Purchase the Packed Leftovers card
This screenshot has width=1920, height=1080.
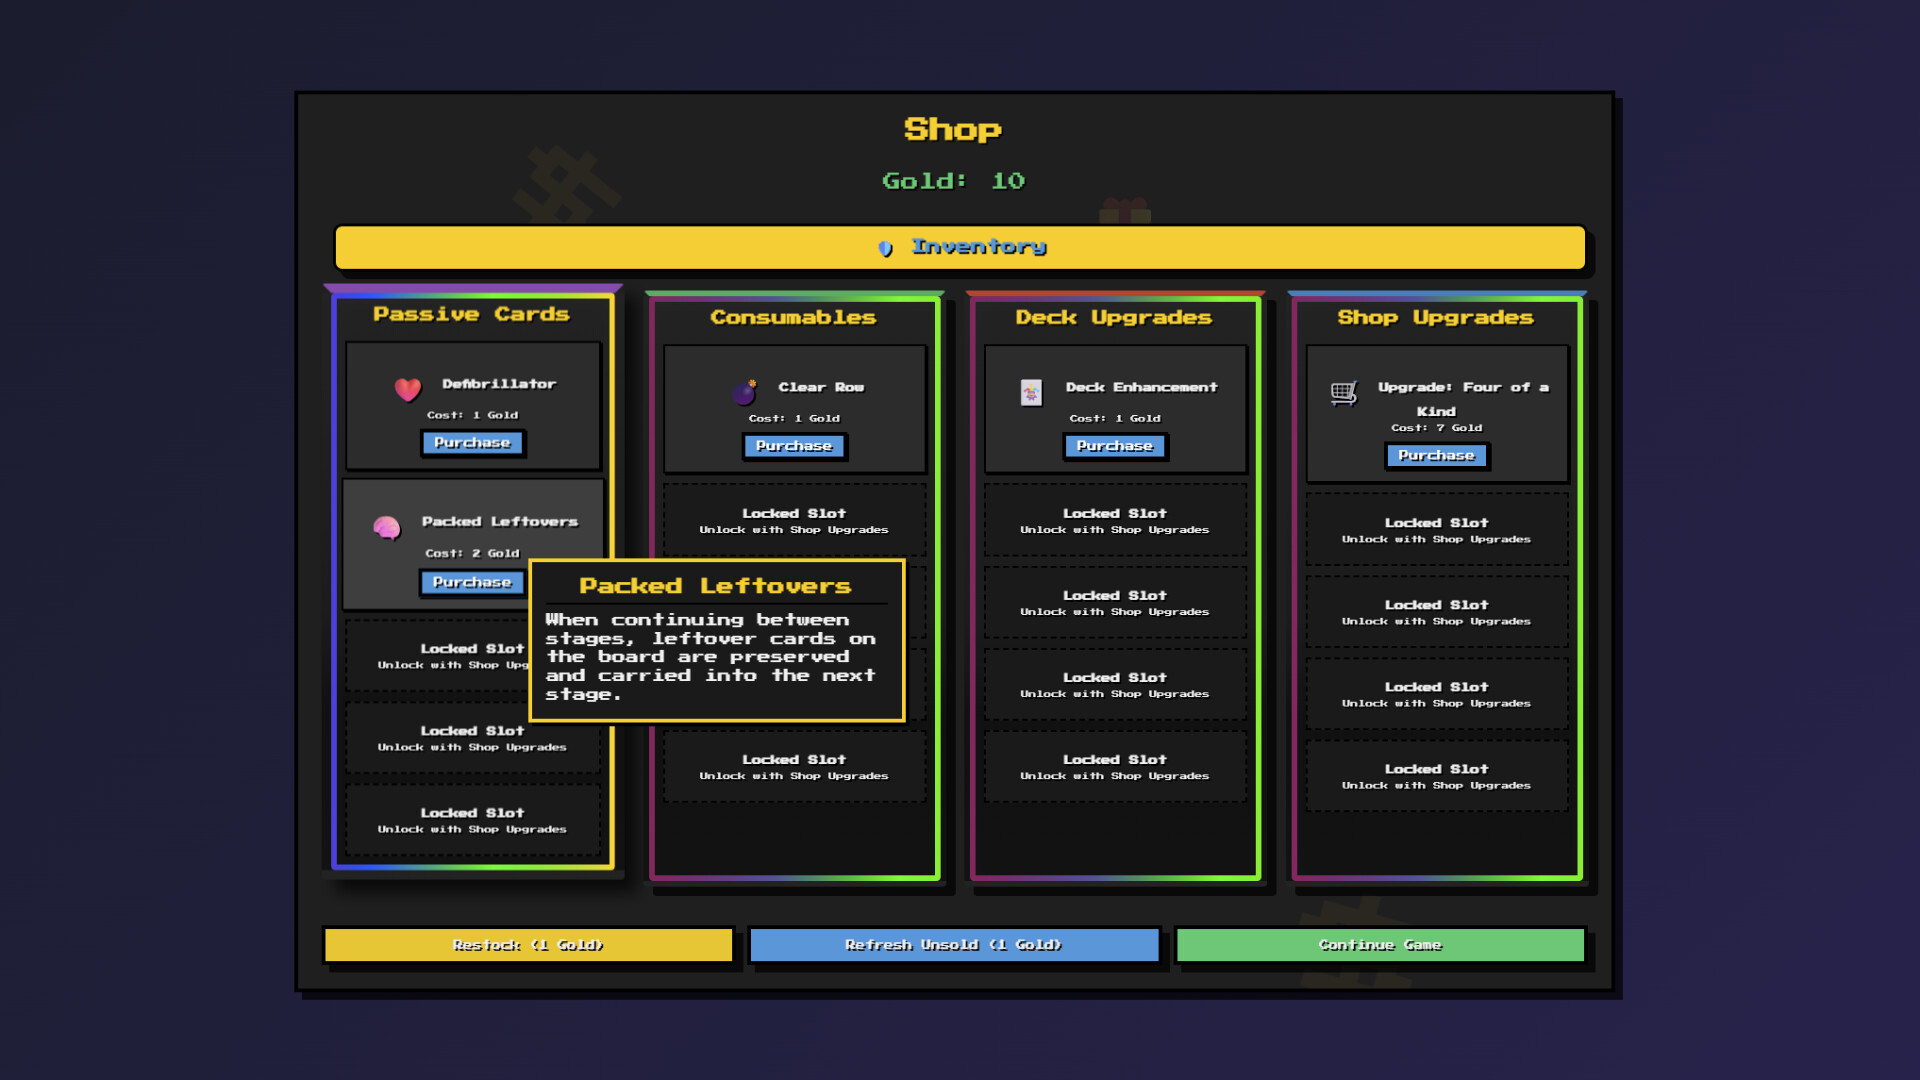[x=472, y=582]
